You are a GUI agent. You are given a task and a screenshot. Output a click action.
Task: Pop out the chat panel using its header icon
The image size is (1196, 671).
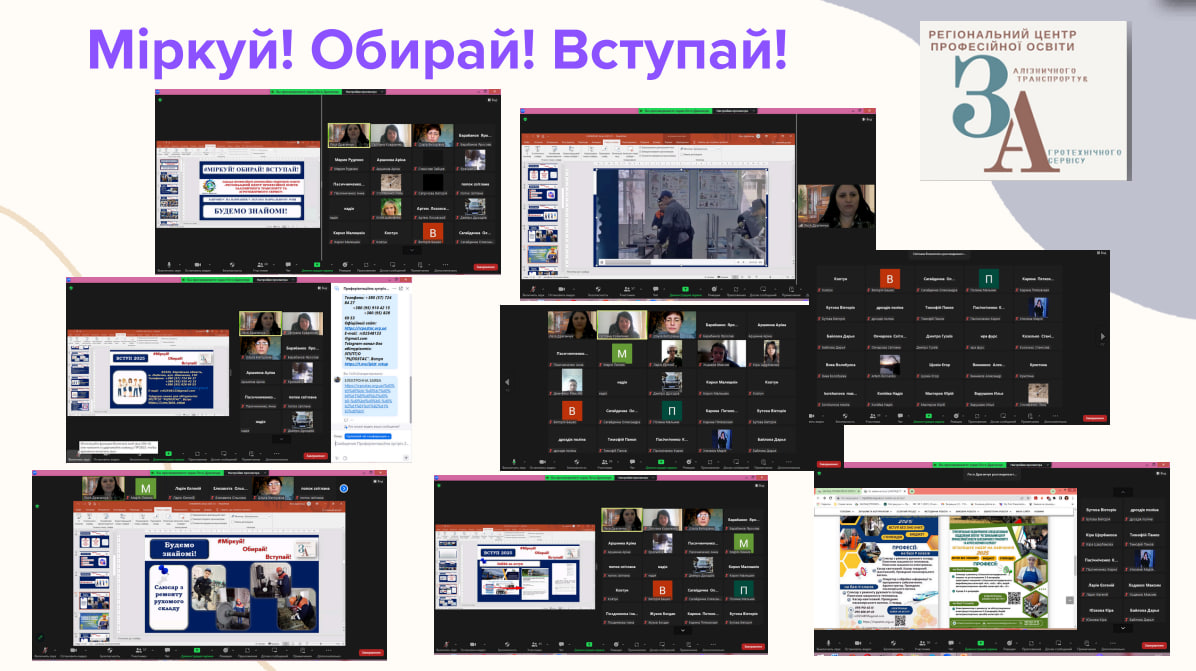point(400,289)
